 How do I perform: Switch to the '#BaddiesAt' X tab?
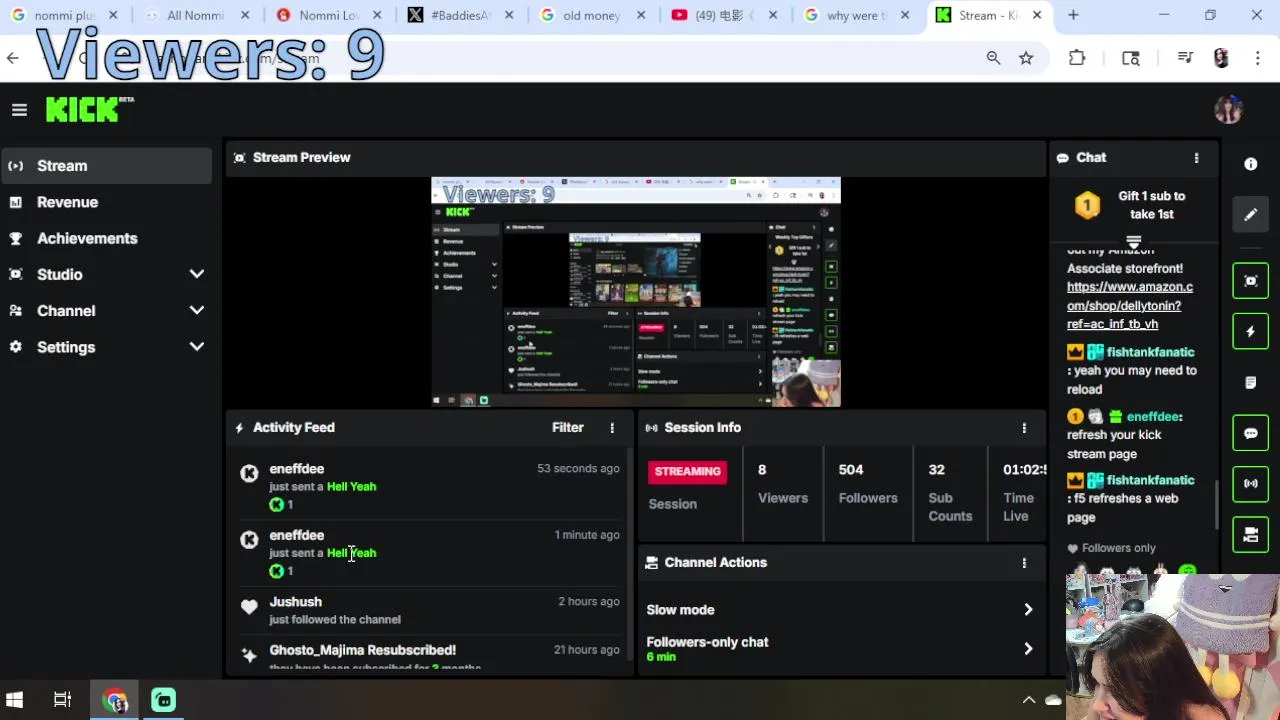click(459, 16)
